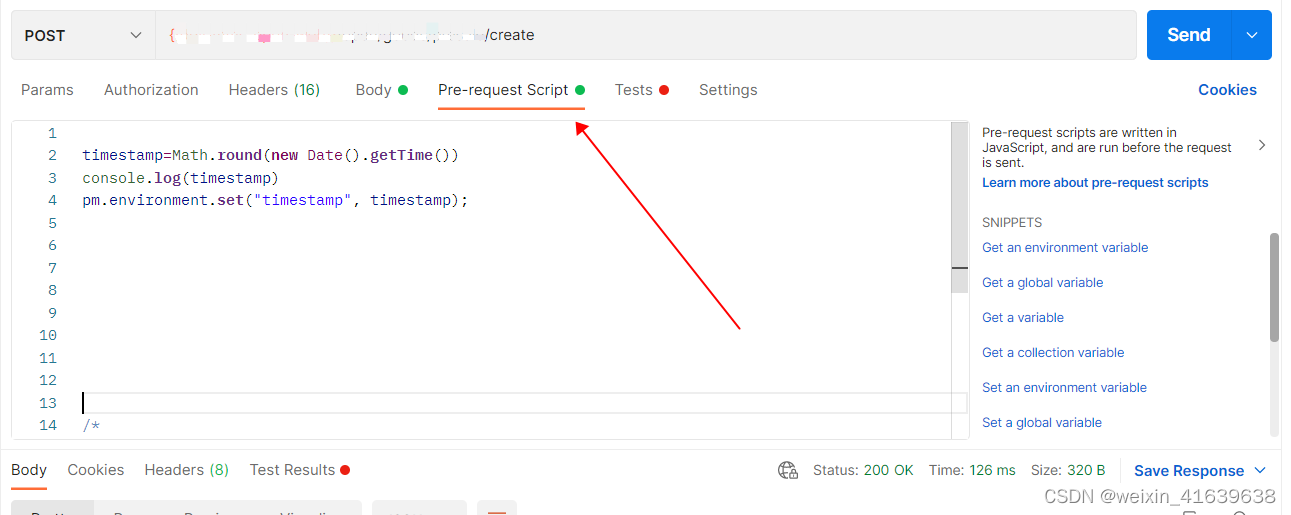Screen dimensions: 1291x515
Task: Click the network globe icon near Status
Action: pos(788,470)
